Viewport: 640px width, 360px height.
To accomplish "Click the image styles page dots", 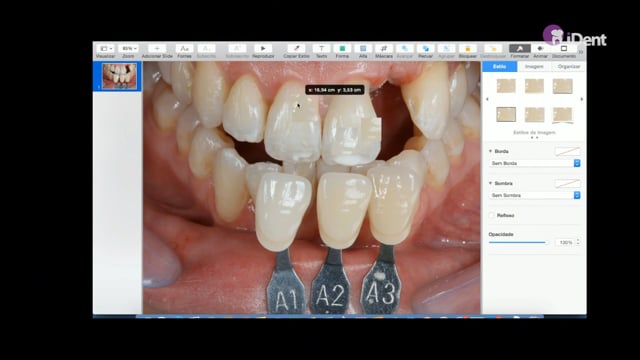I will (x=534, y=138).
